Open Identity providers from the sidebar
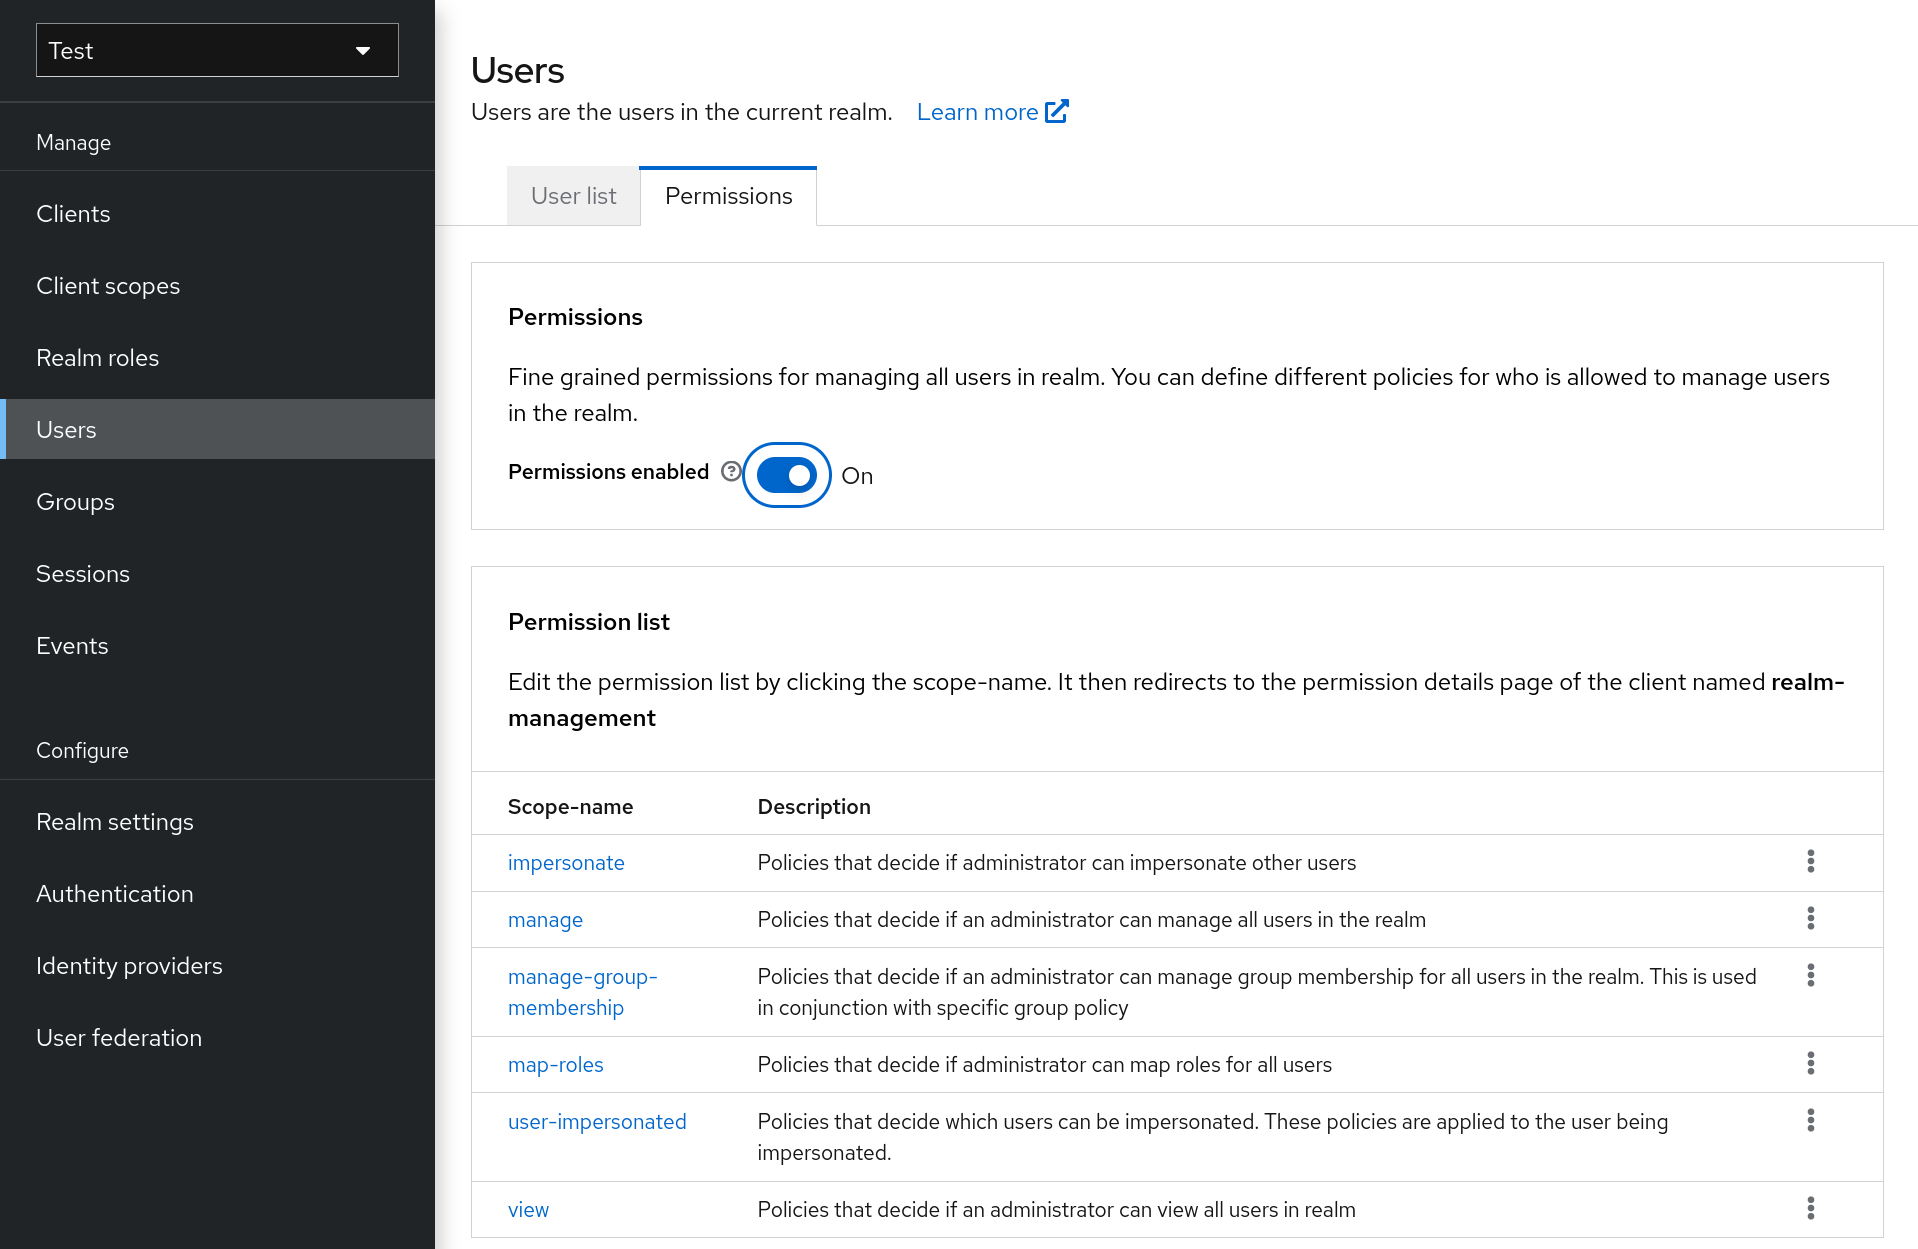The height and width of the screenshot is (1249, 1918). 129,965
